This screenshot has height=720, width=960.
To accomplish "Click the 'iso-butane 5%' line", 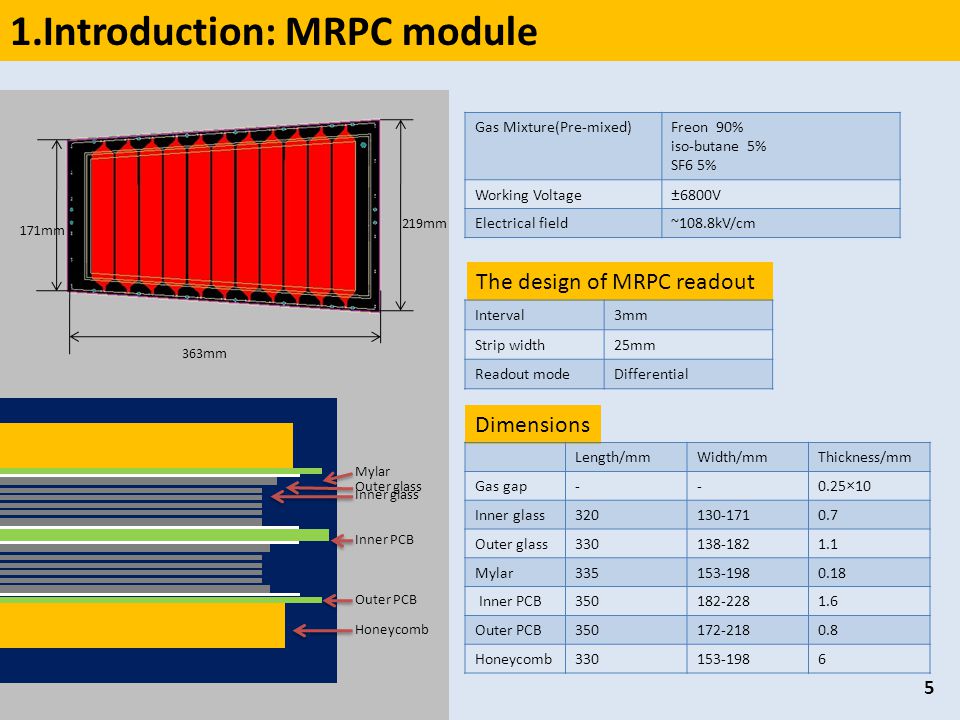I will [x=718, y=146].
